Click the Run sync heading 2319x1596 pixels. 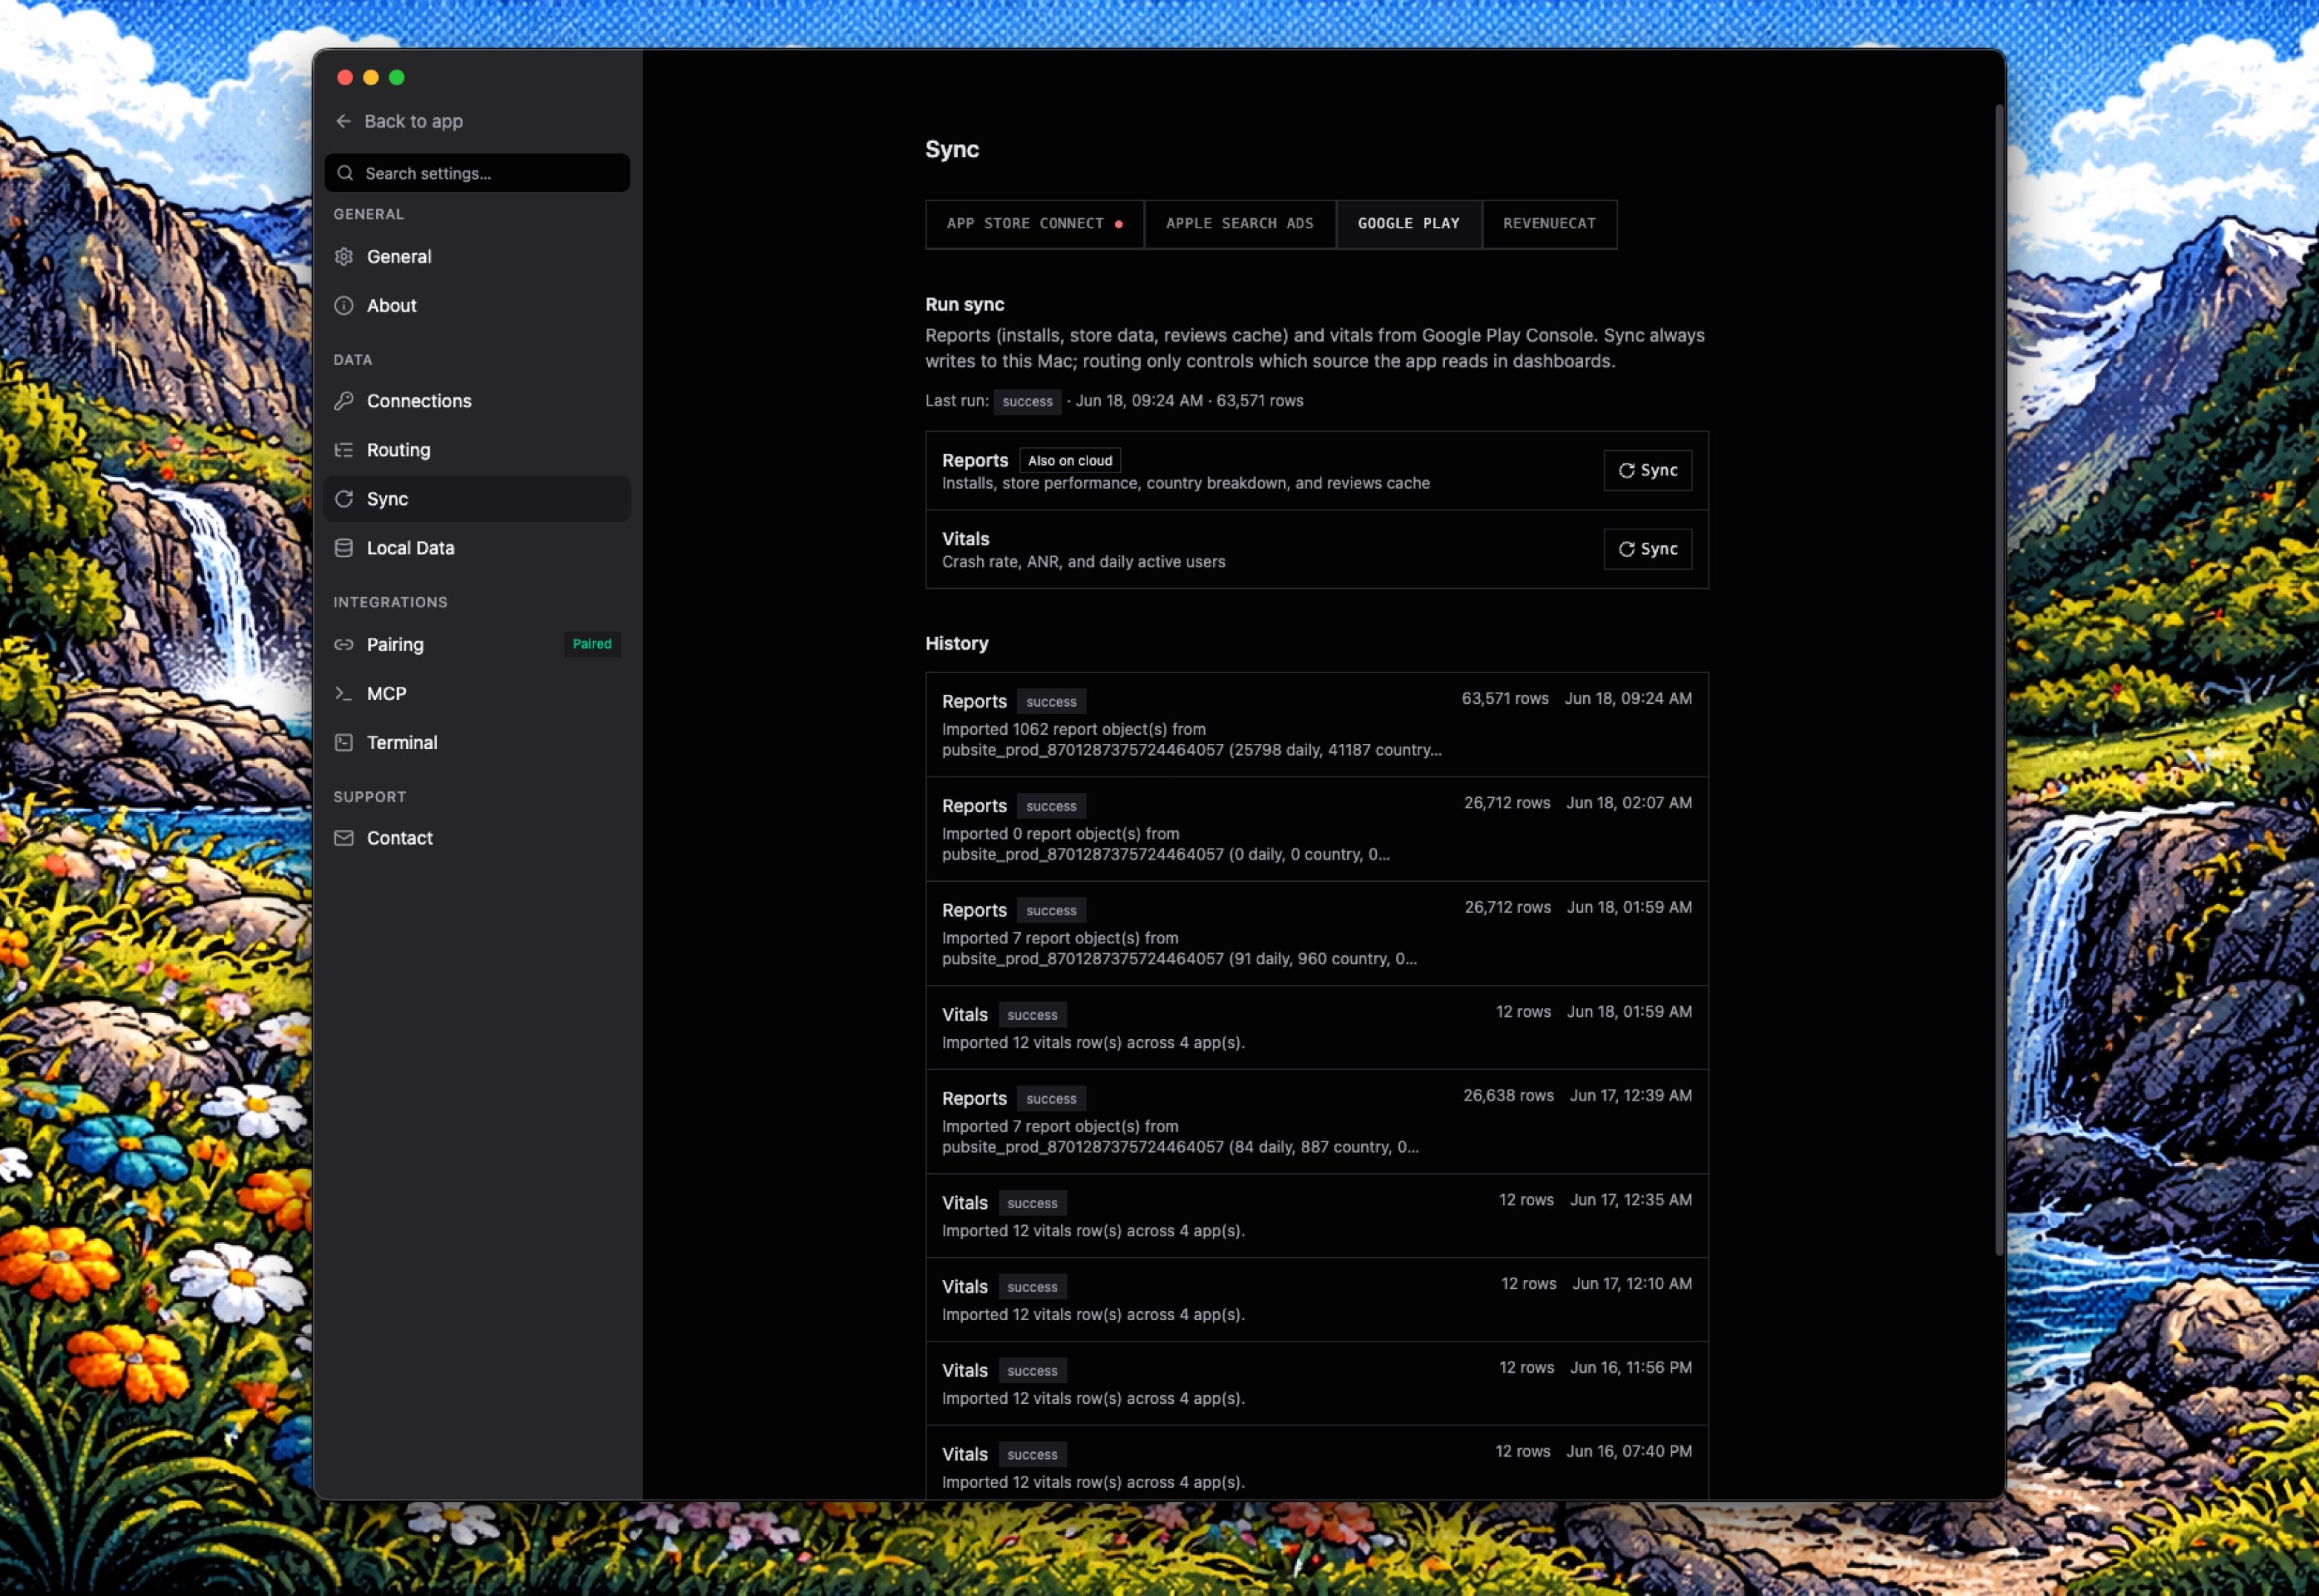tap(964, 304)
